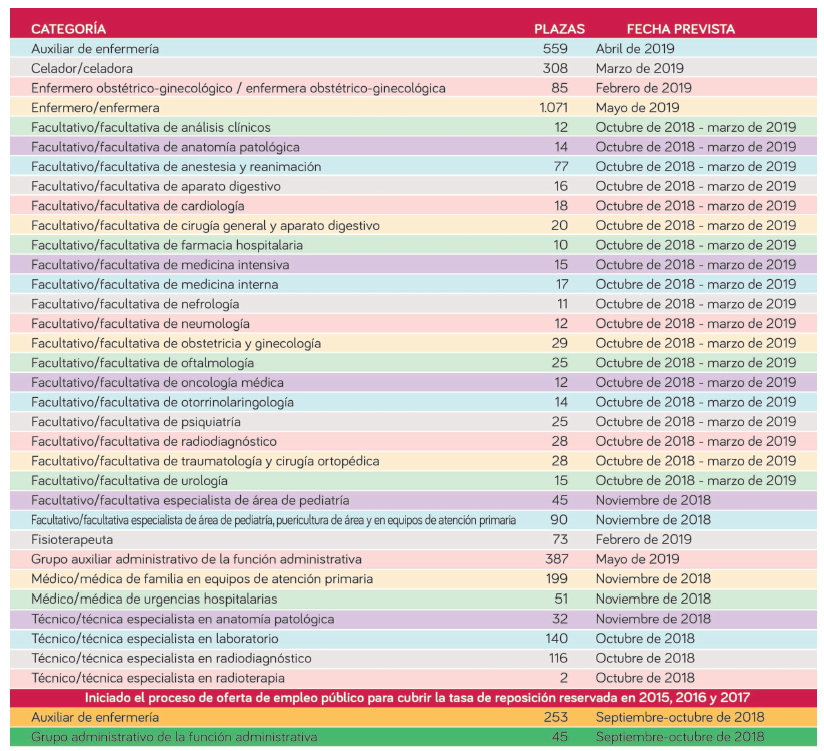Select 'Facultativo/facultativa de cardiología'
This screenshot has width=824, height=751.
coord(138,206)
